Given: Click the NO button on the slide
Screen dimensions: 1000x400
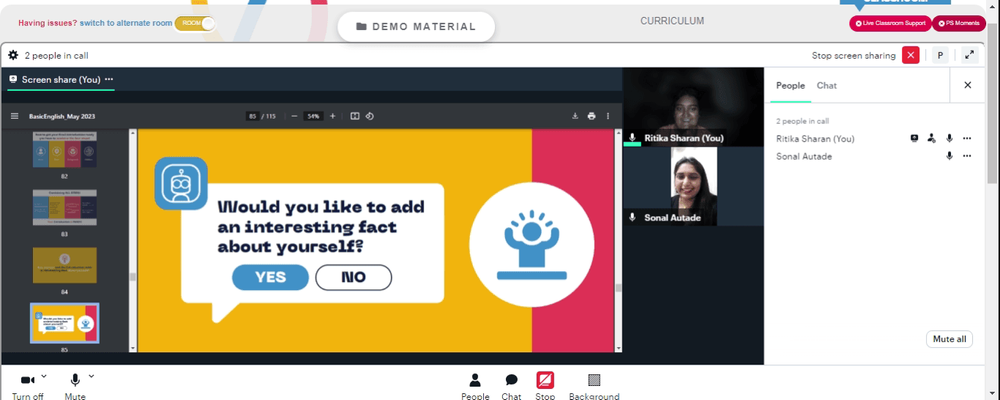Looking at the screenshot, I should click(353, 278).
